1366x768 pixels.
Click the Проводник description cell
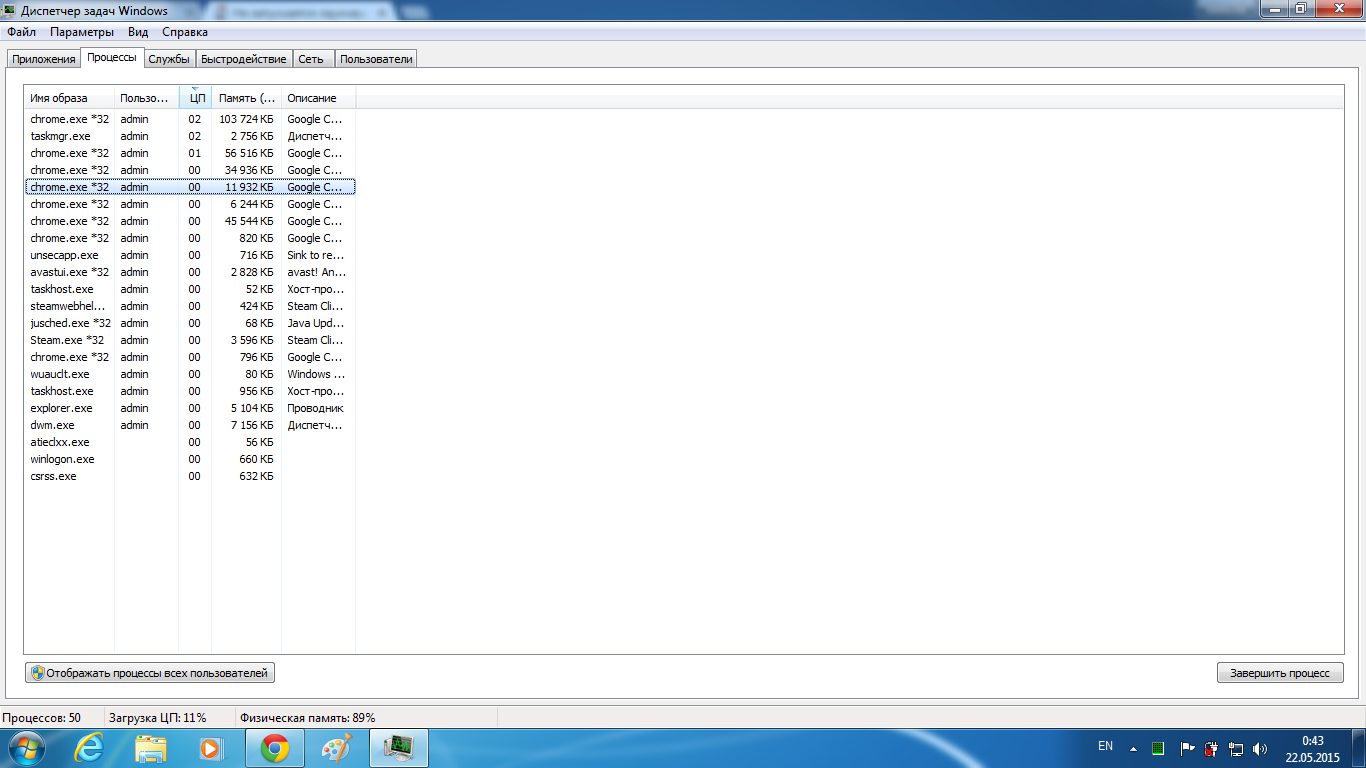(x=316, y=408)
